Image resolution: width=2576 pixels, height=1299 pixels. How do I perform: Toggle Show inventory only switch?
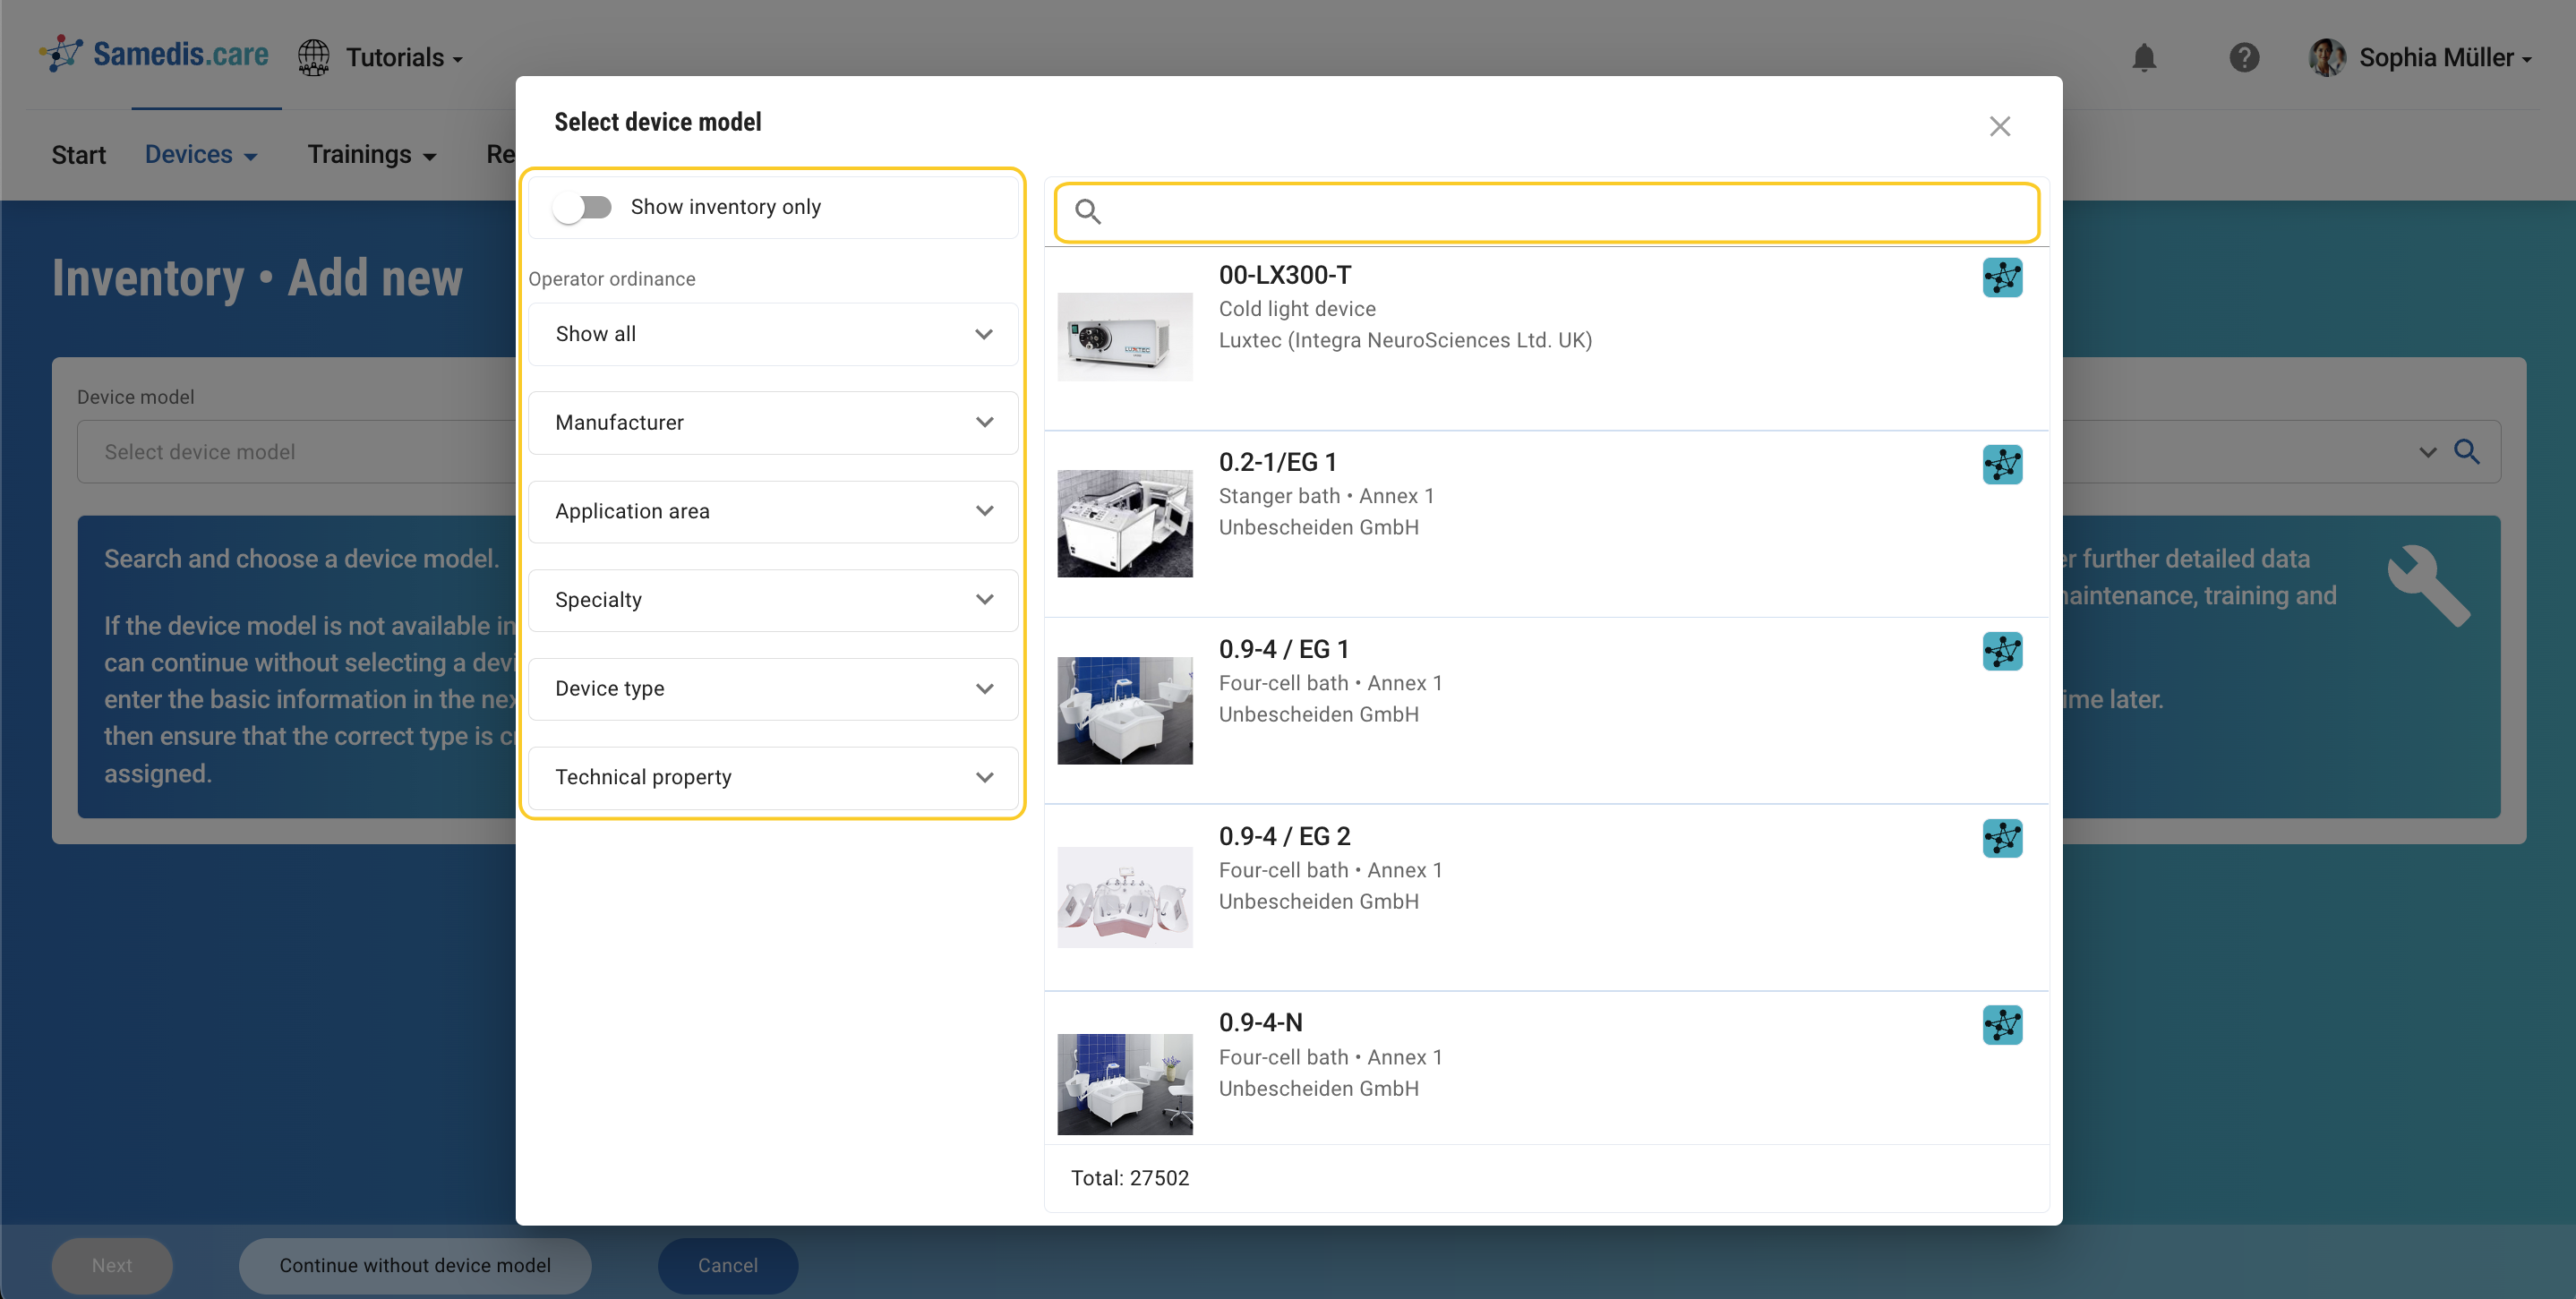583,207
